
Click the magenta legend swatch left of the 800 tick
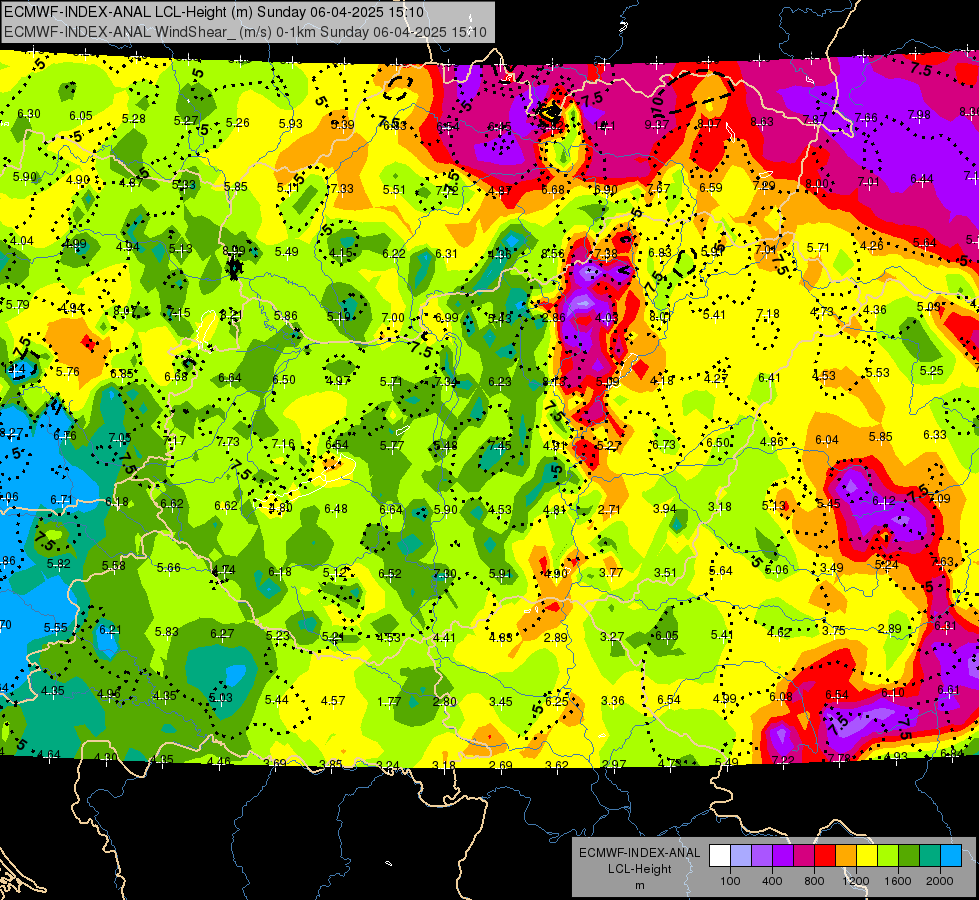pyautogui.click(x=804, y=856)
